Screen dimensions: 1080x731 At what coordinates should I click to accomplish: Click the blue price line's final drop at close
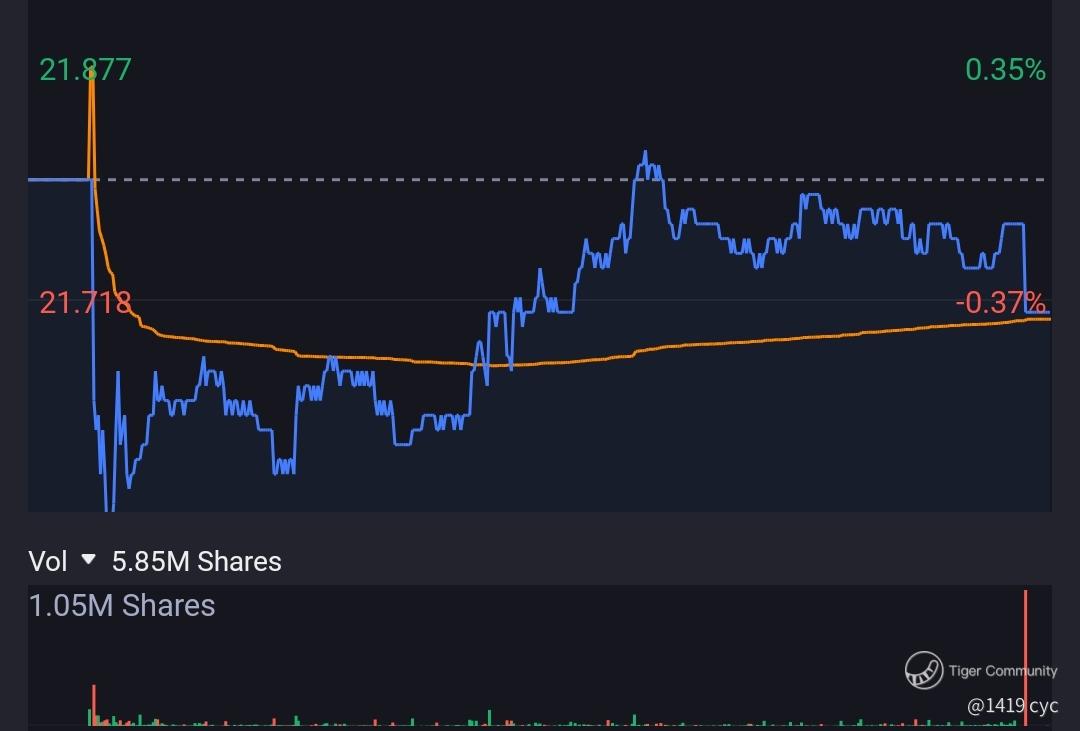1026,269
